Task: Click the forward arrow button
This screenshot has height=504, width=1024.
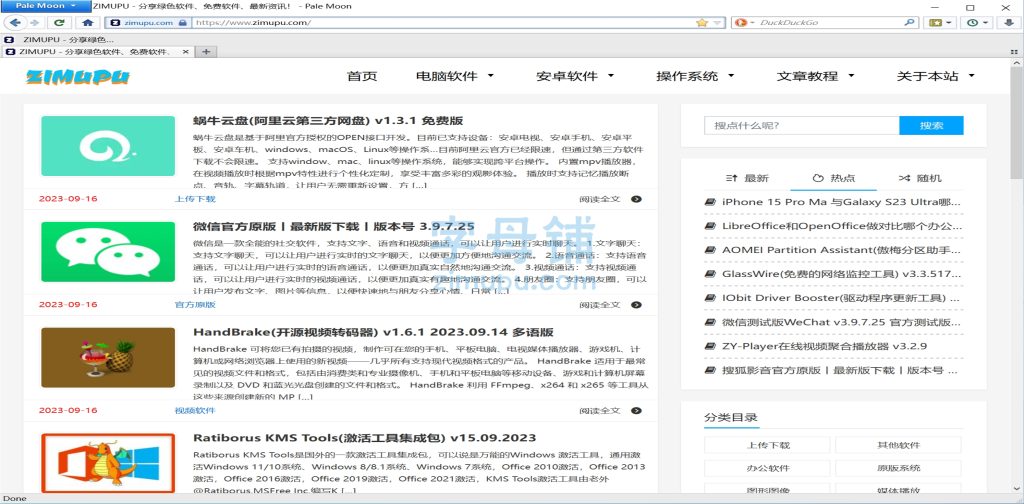Action: 34,23
